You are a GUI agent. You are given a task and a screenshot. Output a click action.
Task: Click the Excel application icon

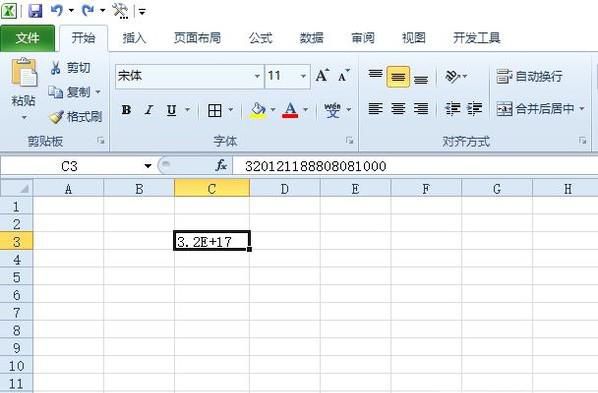click(x=9, y=10)
